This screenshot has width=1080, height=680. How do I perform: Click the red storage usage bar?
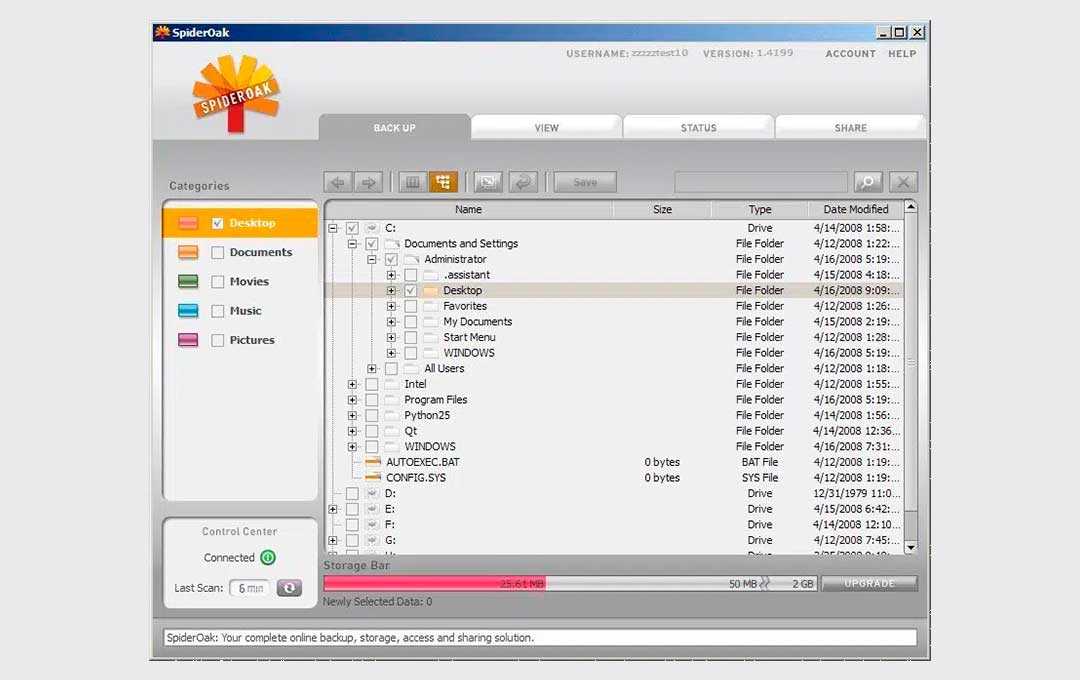435,584
